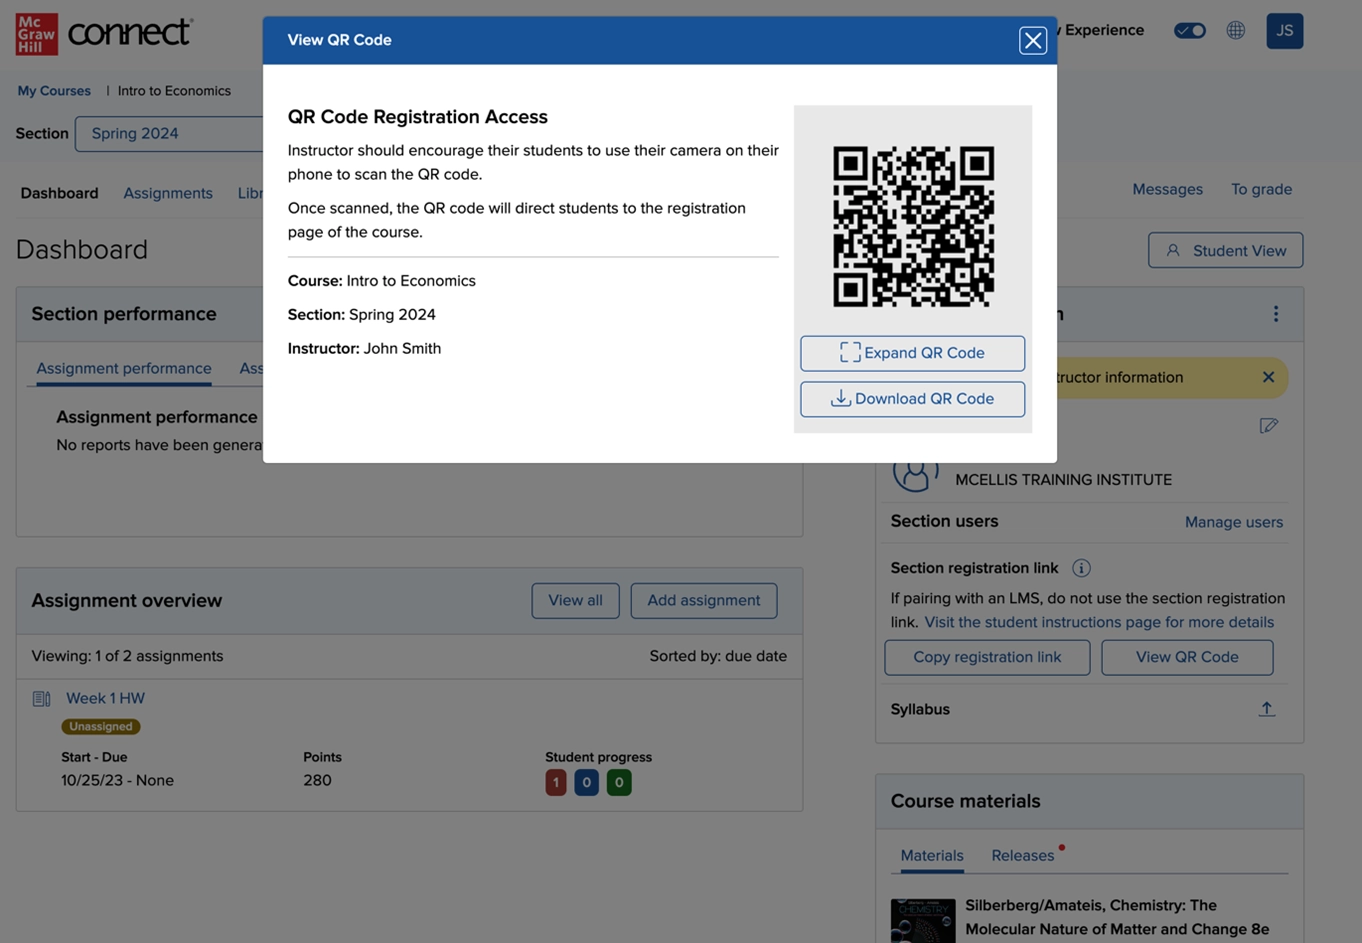The width and height of the screenshot is (1362, 943).
Task: Open the JS user avatar menu
Action: (1285, 31)
